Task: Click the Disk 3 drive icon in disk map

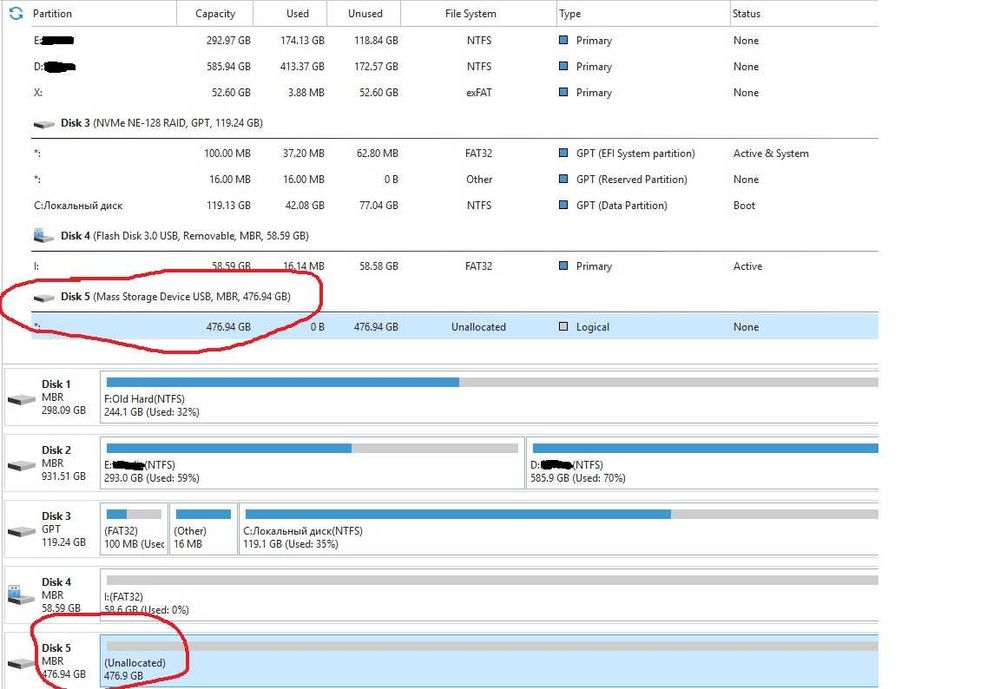Action: (22, 531)
